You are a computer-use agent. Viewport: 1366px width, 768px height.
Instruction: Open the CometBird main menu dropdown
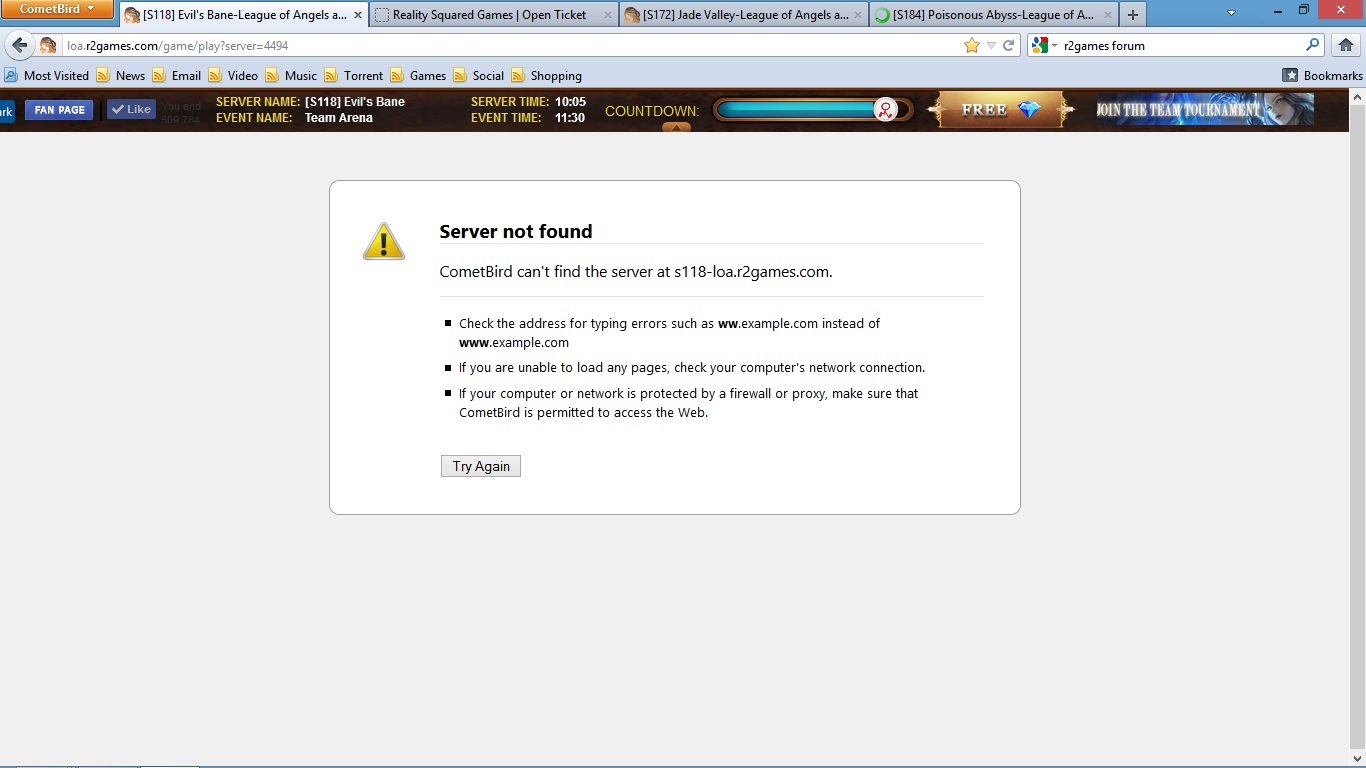click(x=57, y=9)
